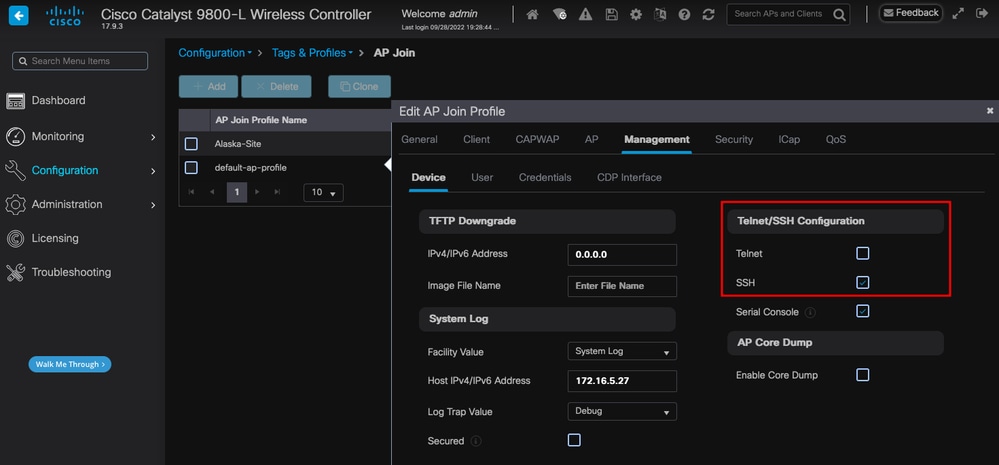Go to next page in table pagination
Viewport: 999px width, 465px height.
click(x=257, y=192)
